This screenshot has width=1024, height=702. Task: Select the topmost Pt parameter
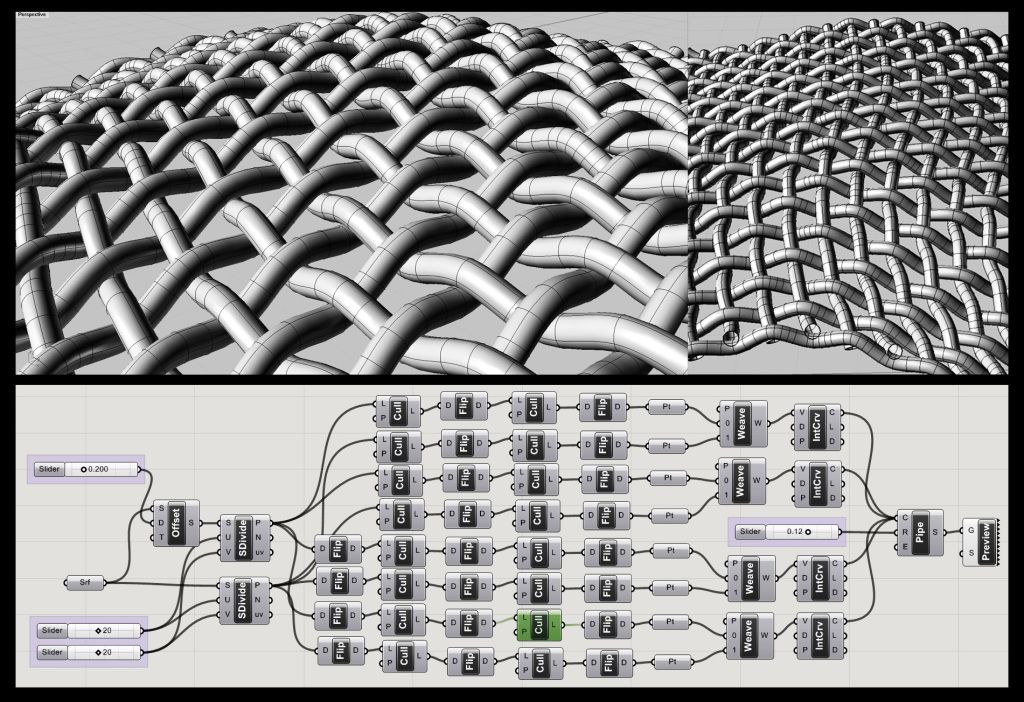668,408
